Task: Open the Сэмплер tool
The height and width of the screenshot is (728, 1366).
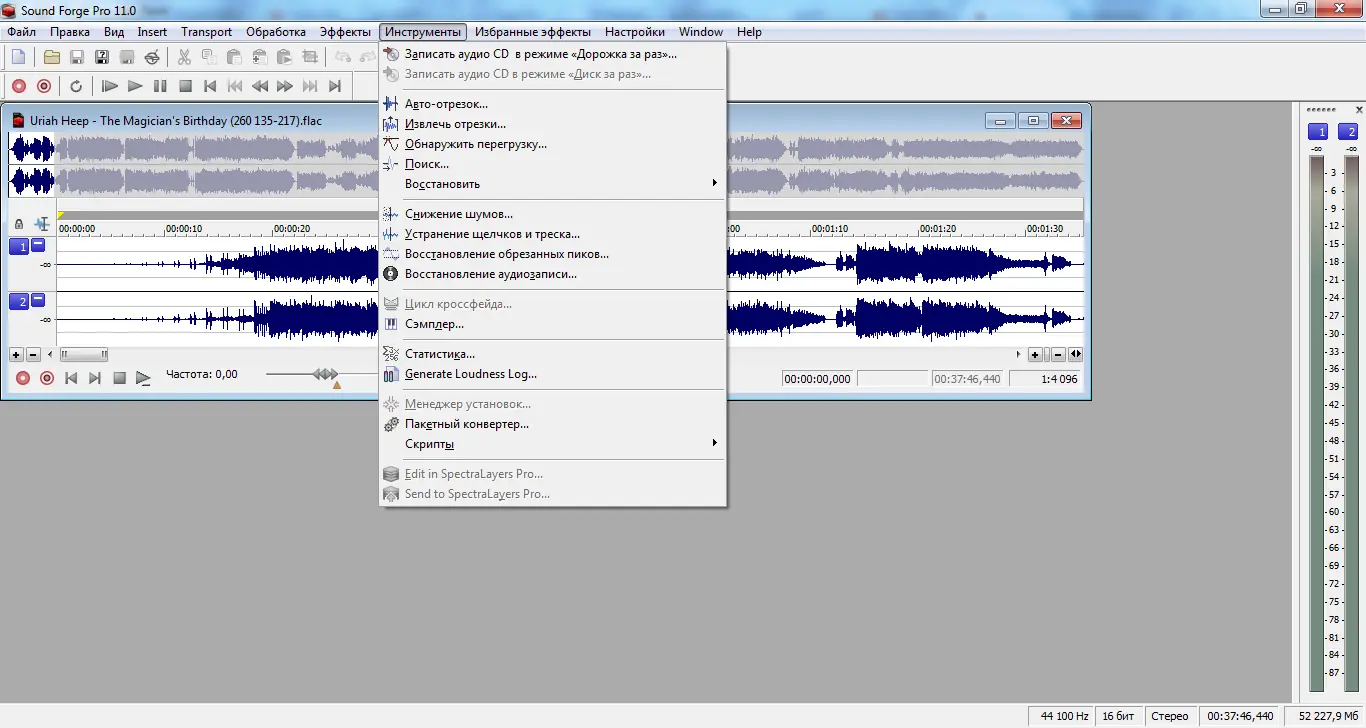Action: [553, 324]
